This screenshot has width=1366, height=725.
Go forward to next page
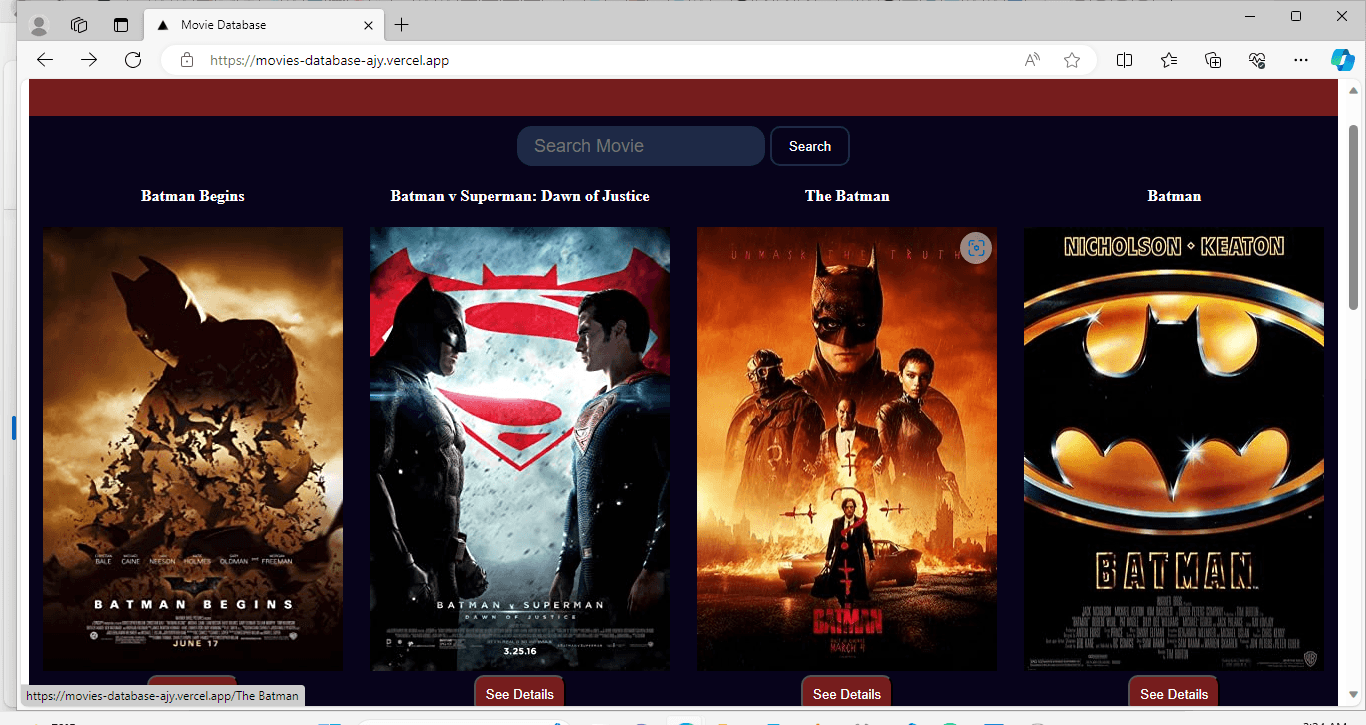(89, 60)
